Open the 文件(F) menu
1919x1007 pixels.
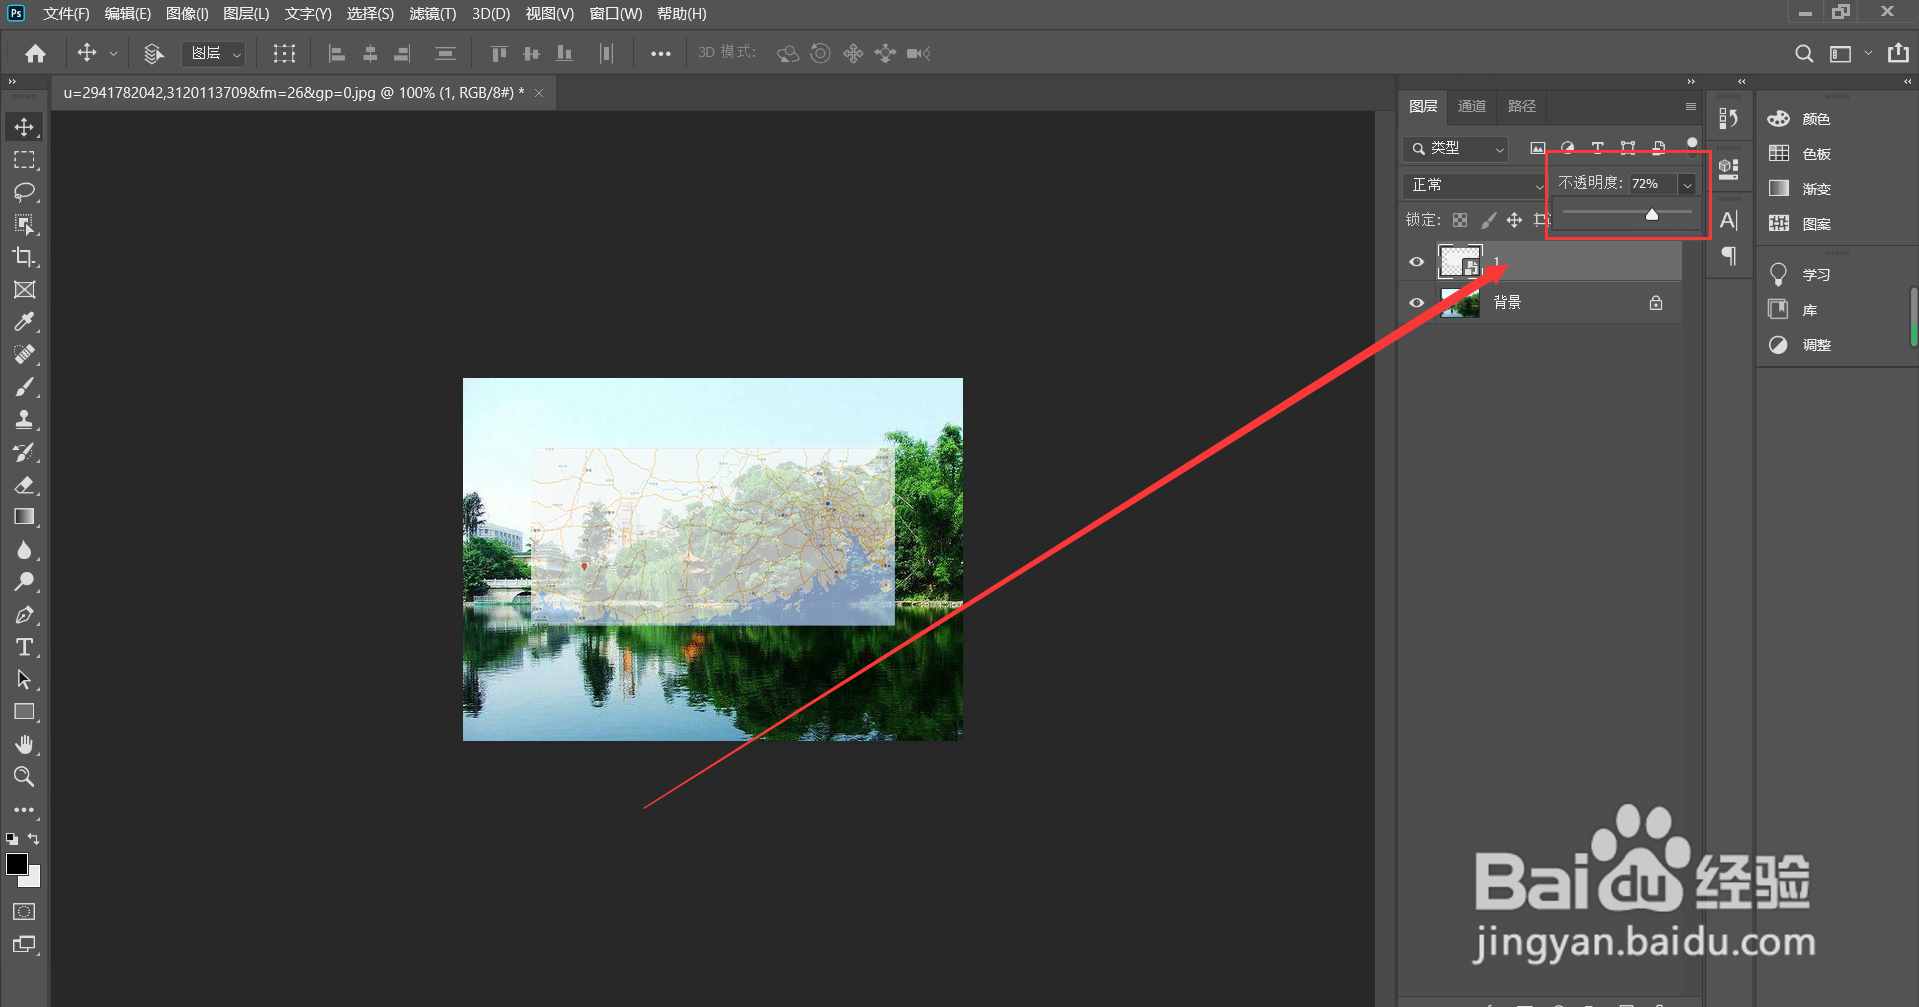(x=66, y=14)
